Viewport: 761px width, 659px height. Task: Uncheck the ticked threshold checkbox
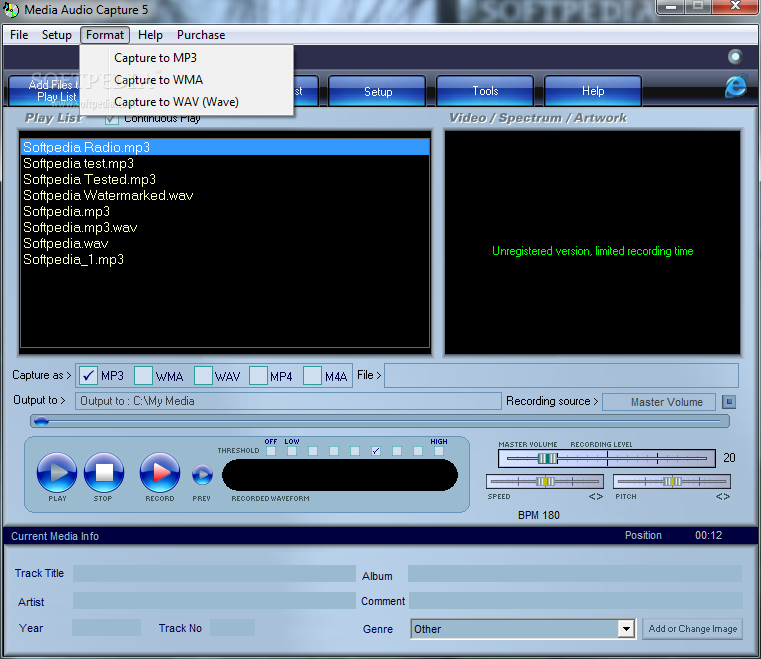pos(376,451)
